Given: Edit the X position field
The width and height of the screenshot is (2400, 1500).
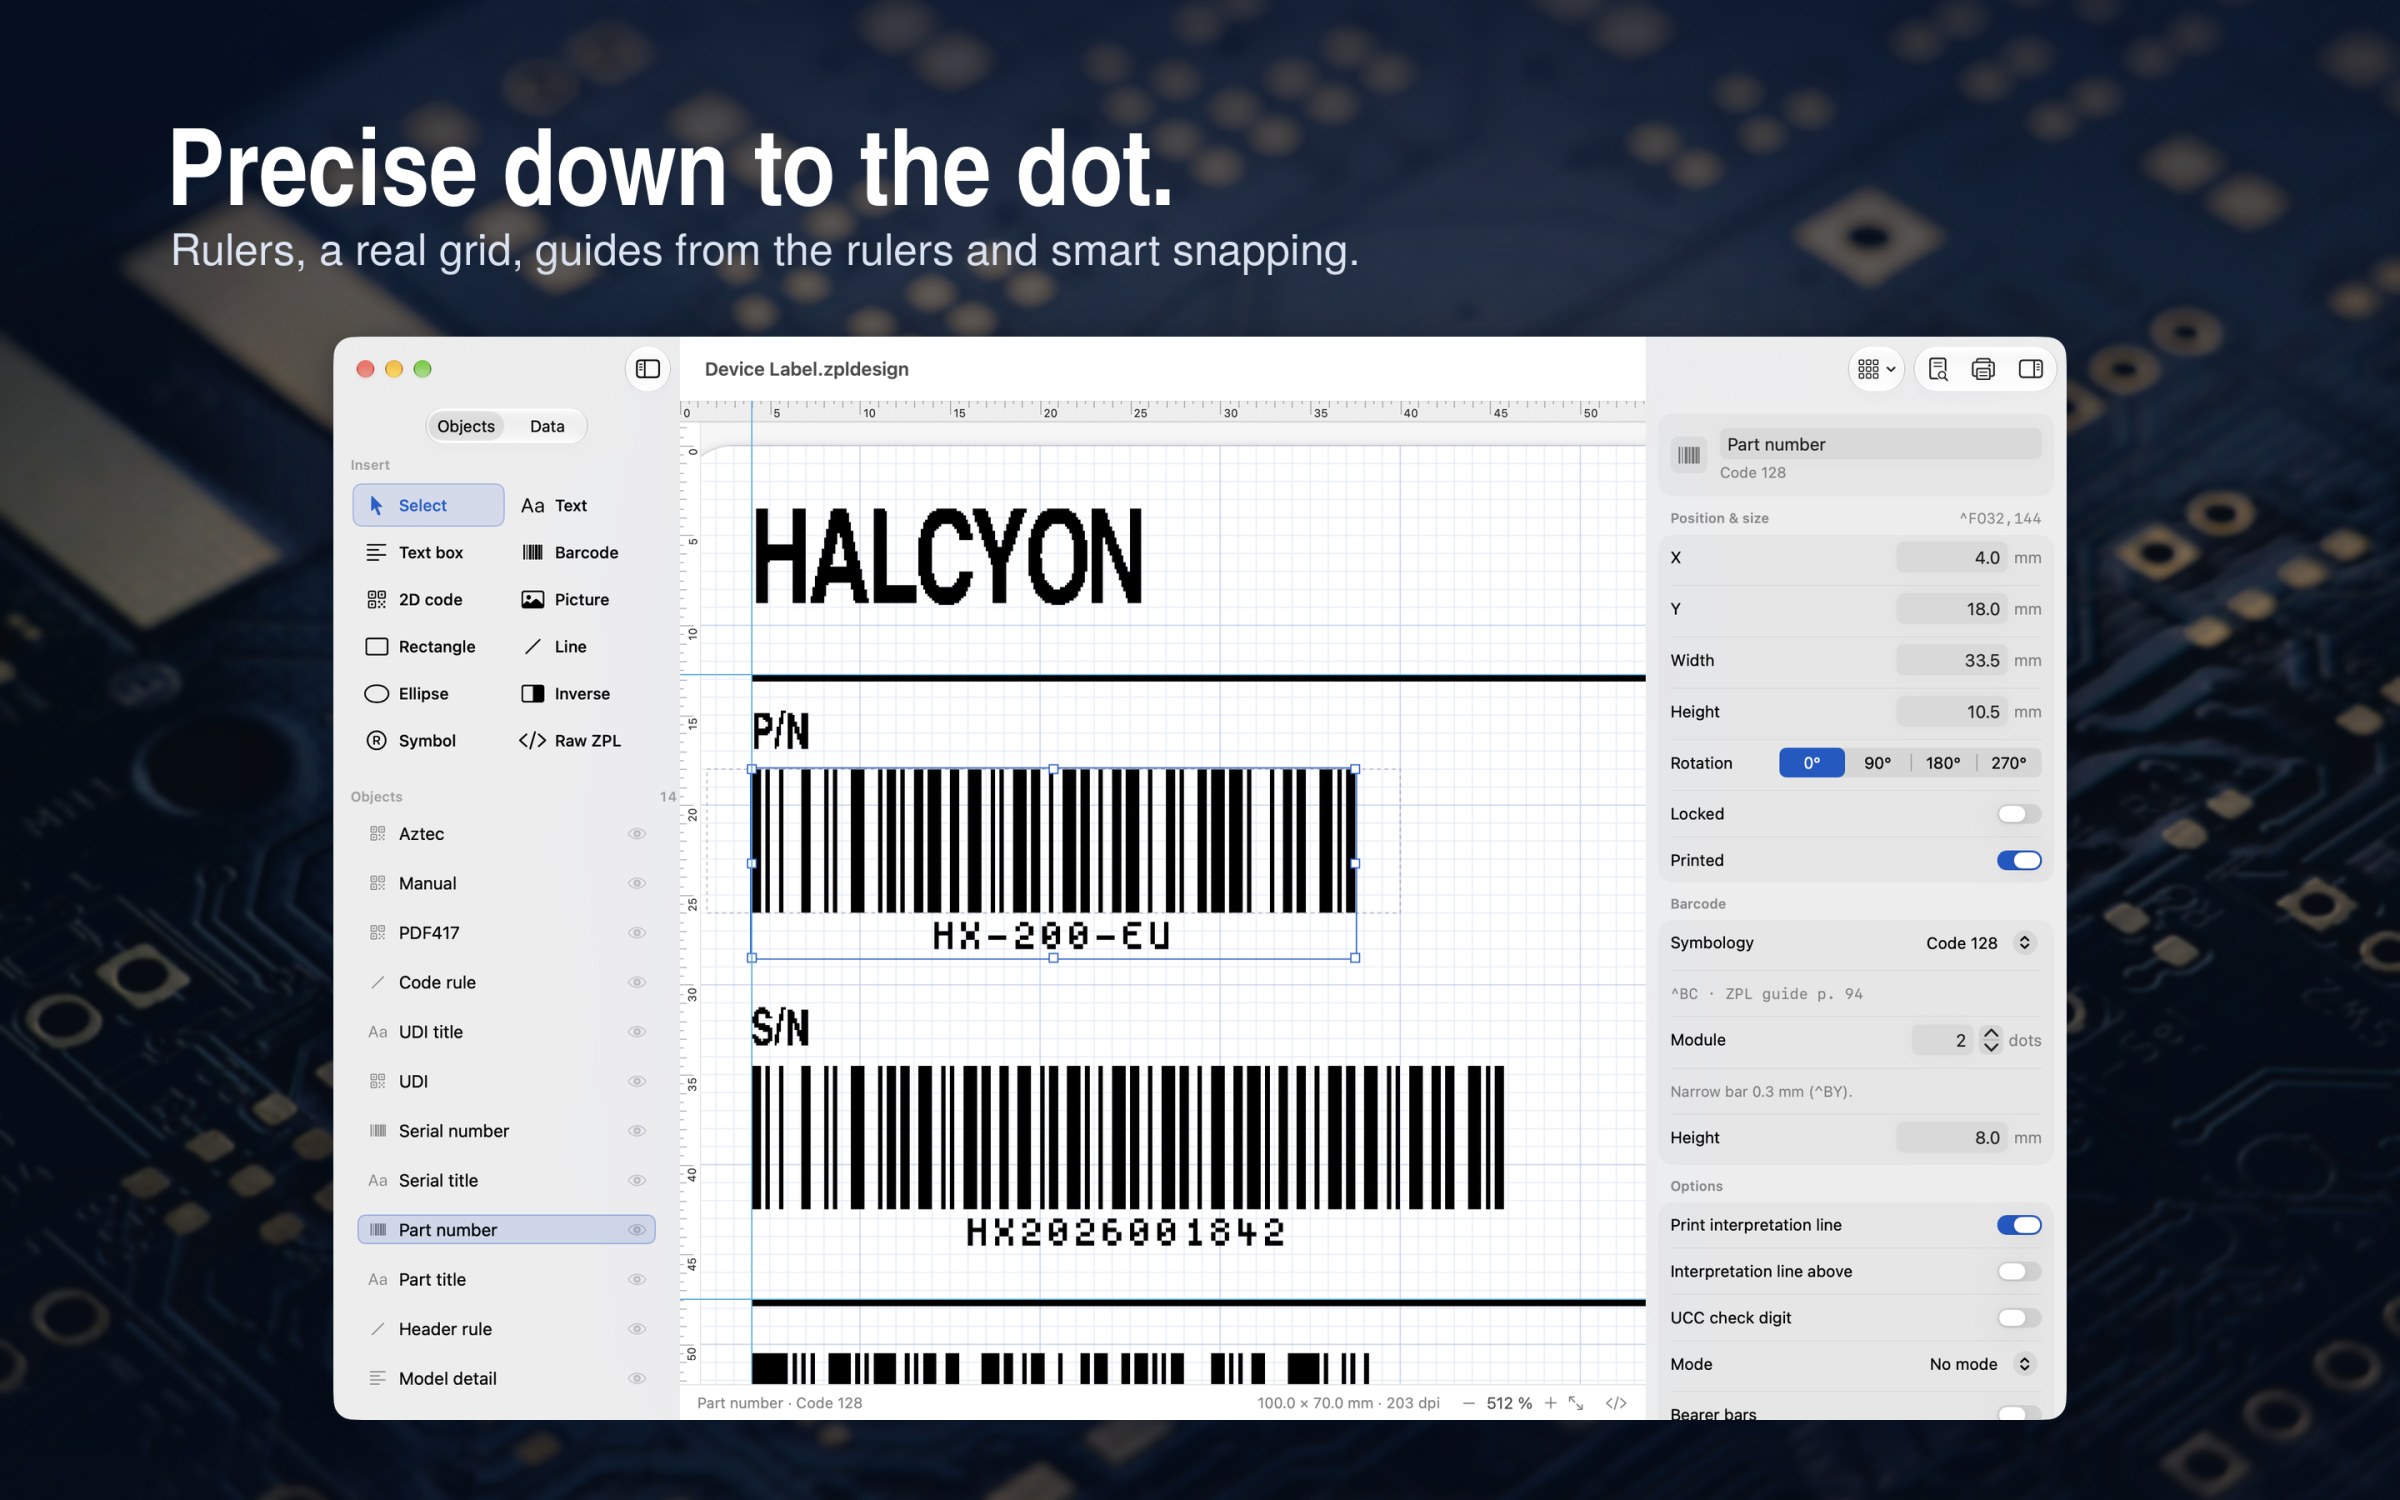Looking at the screenshot, I should pyautogui.click(x=1951, y=558).
